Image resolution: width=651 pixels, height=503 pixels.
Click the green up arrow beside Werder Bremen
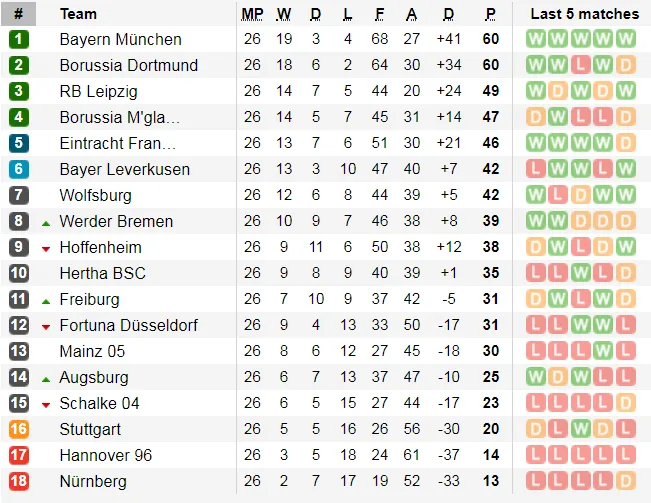tap(46, 224)
